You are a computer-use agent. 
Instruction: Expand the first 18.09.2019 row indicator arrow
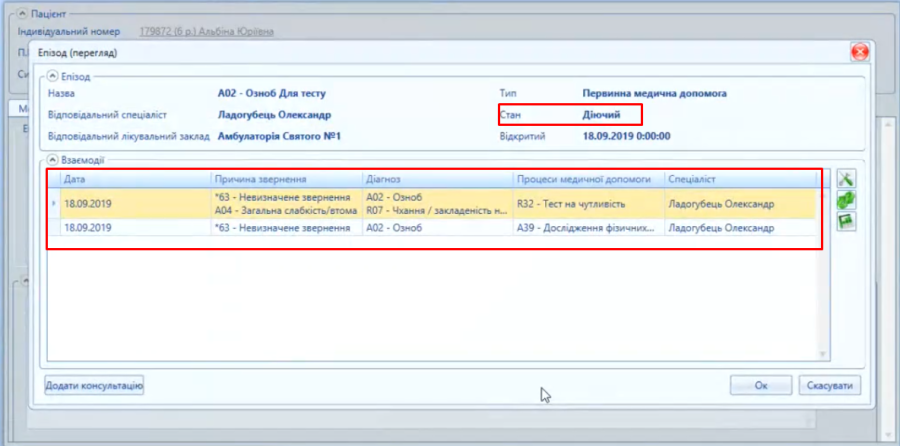click(54, 203)
